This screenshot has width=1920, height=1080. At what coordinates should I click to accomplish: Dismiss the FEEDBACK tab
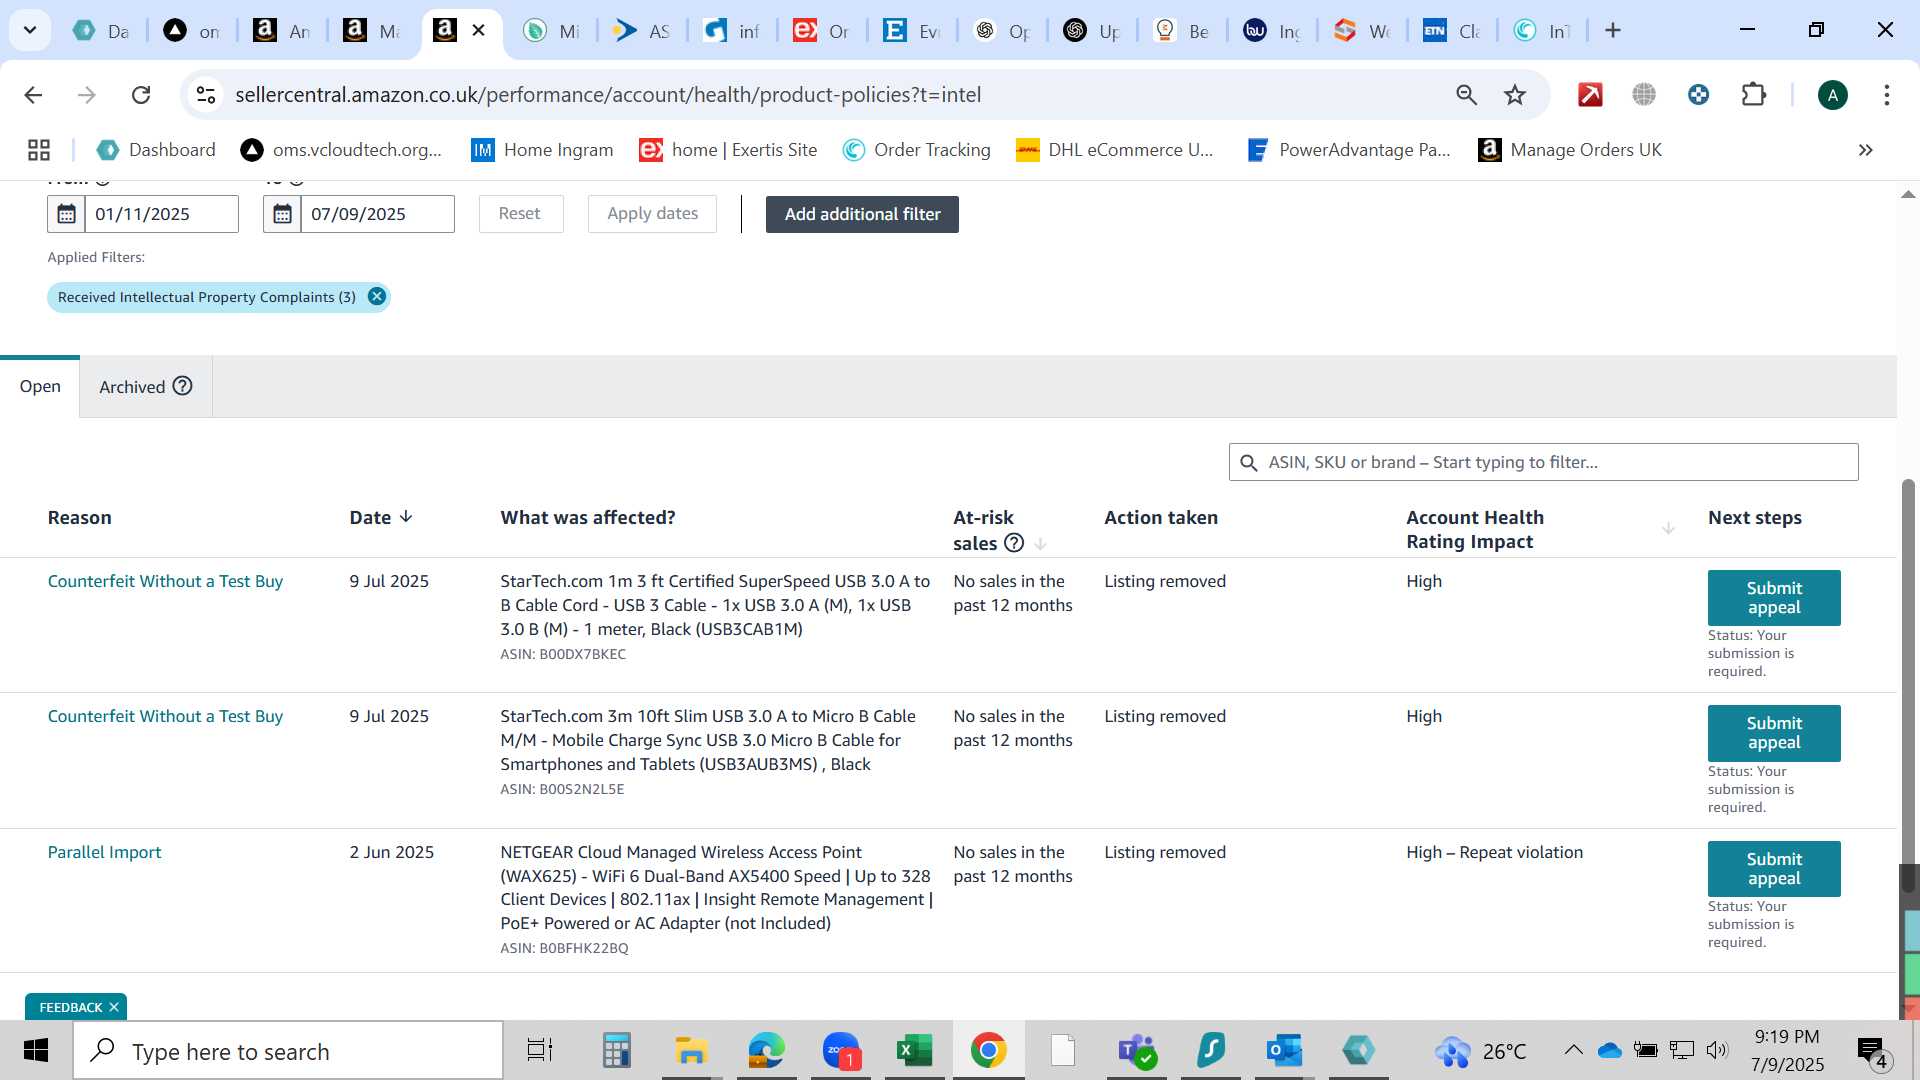coord(114,1007)
